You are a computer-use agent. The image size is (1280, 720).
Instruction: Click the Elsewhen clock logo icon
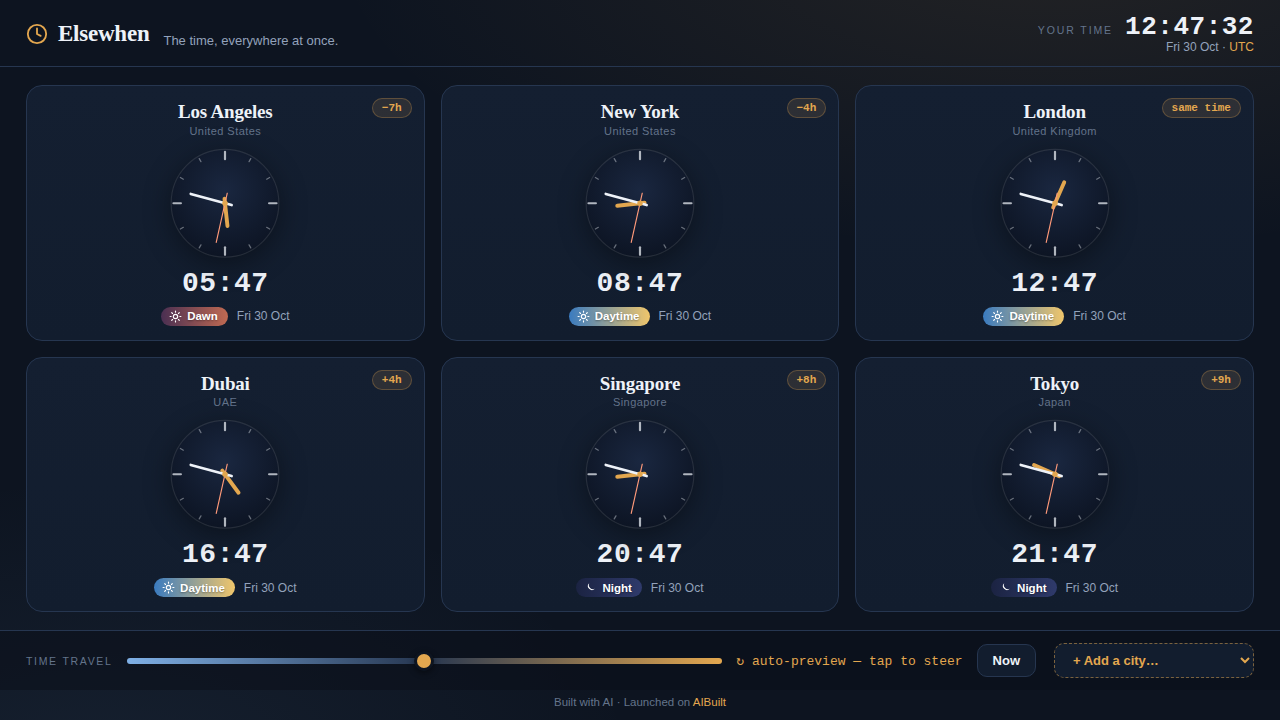[x=37, y=34]
